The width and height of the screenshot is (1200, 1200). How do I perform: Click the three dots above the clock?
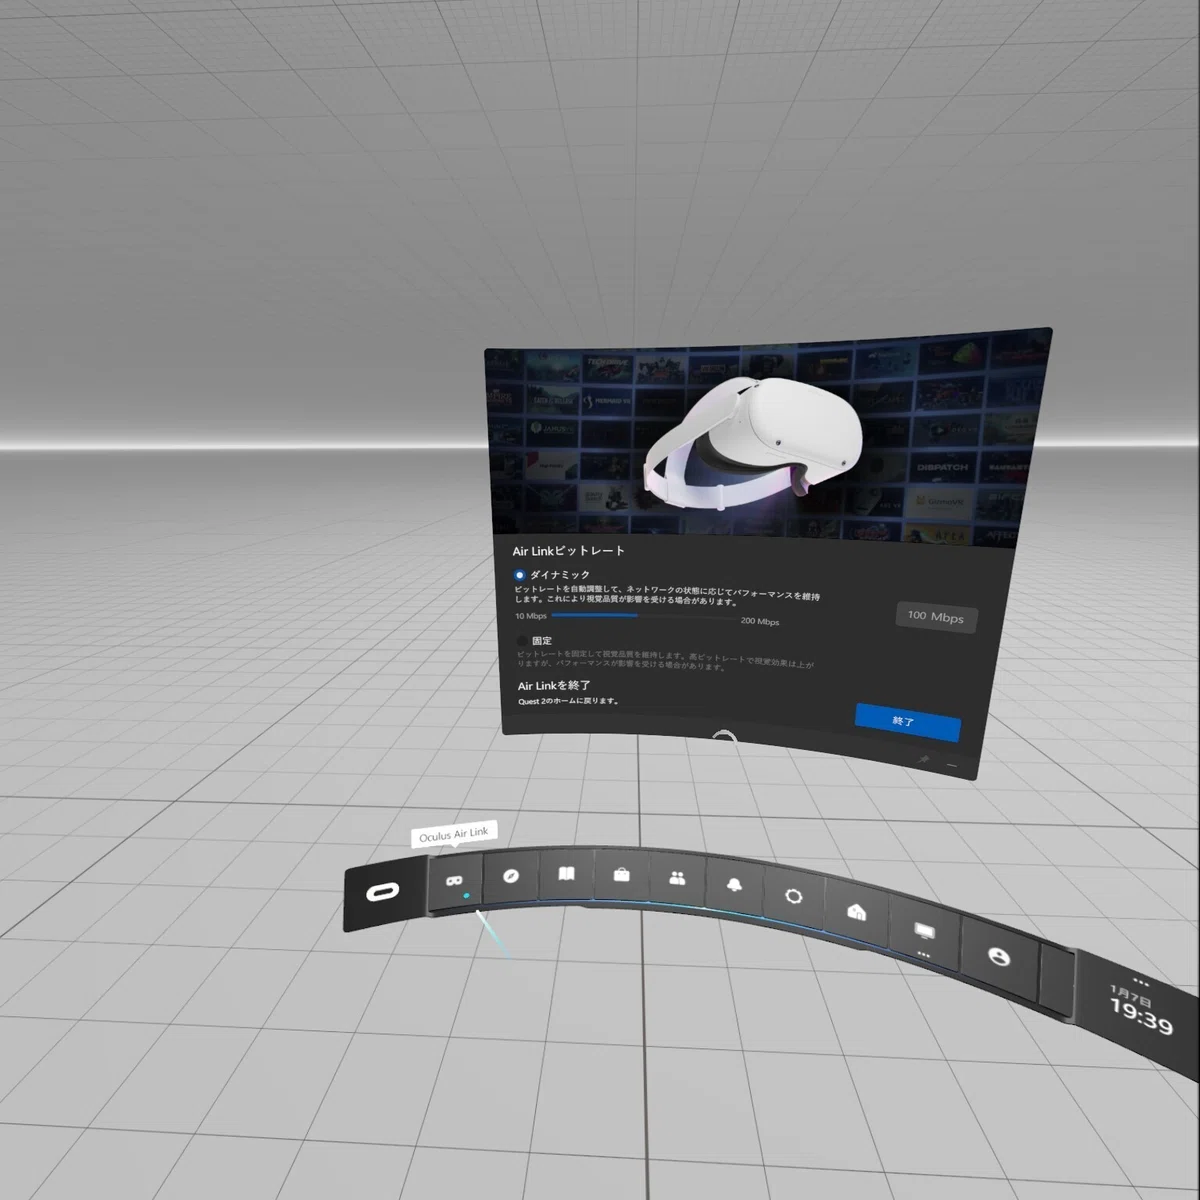(1141, 982)
